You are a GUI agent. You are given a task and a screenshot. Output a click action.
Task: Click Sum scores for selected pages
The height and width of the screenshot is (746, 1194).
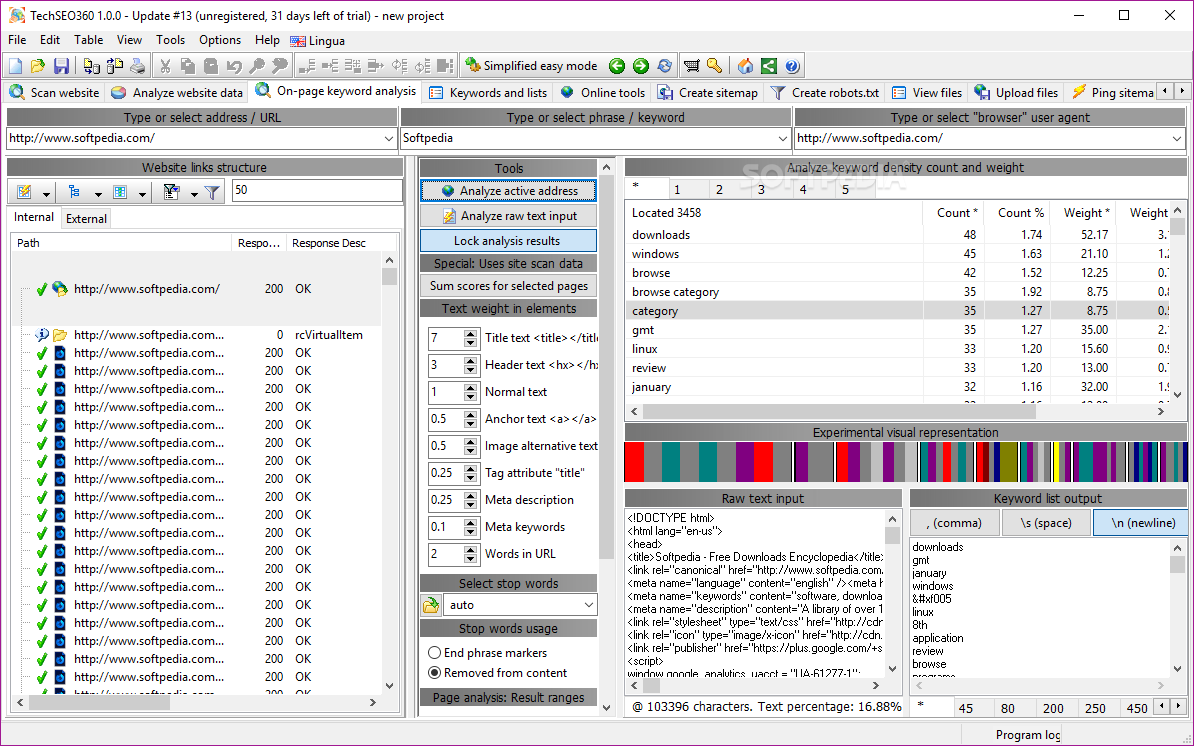coord(508,286)
